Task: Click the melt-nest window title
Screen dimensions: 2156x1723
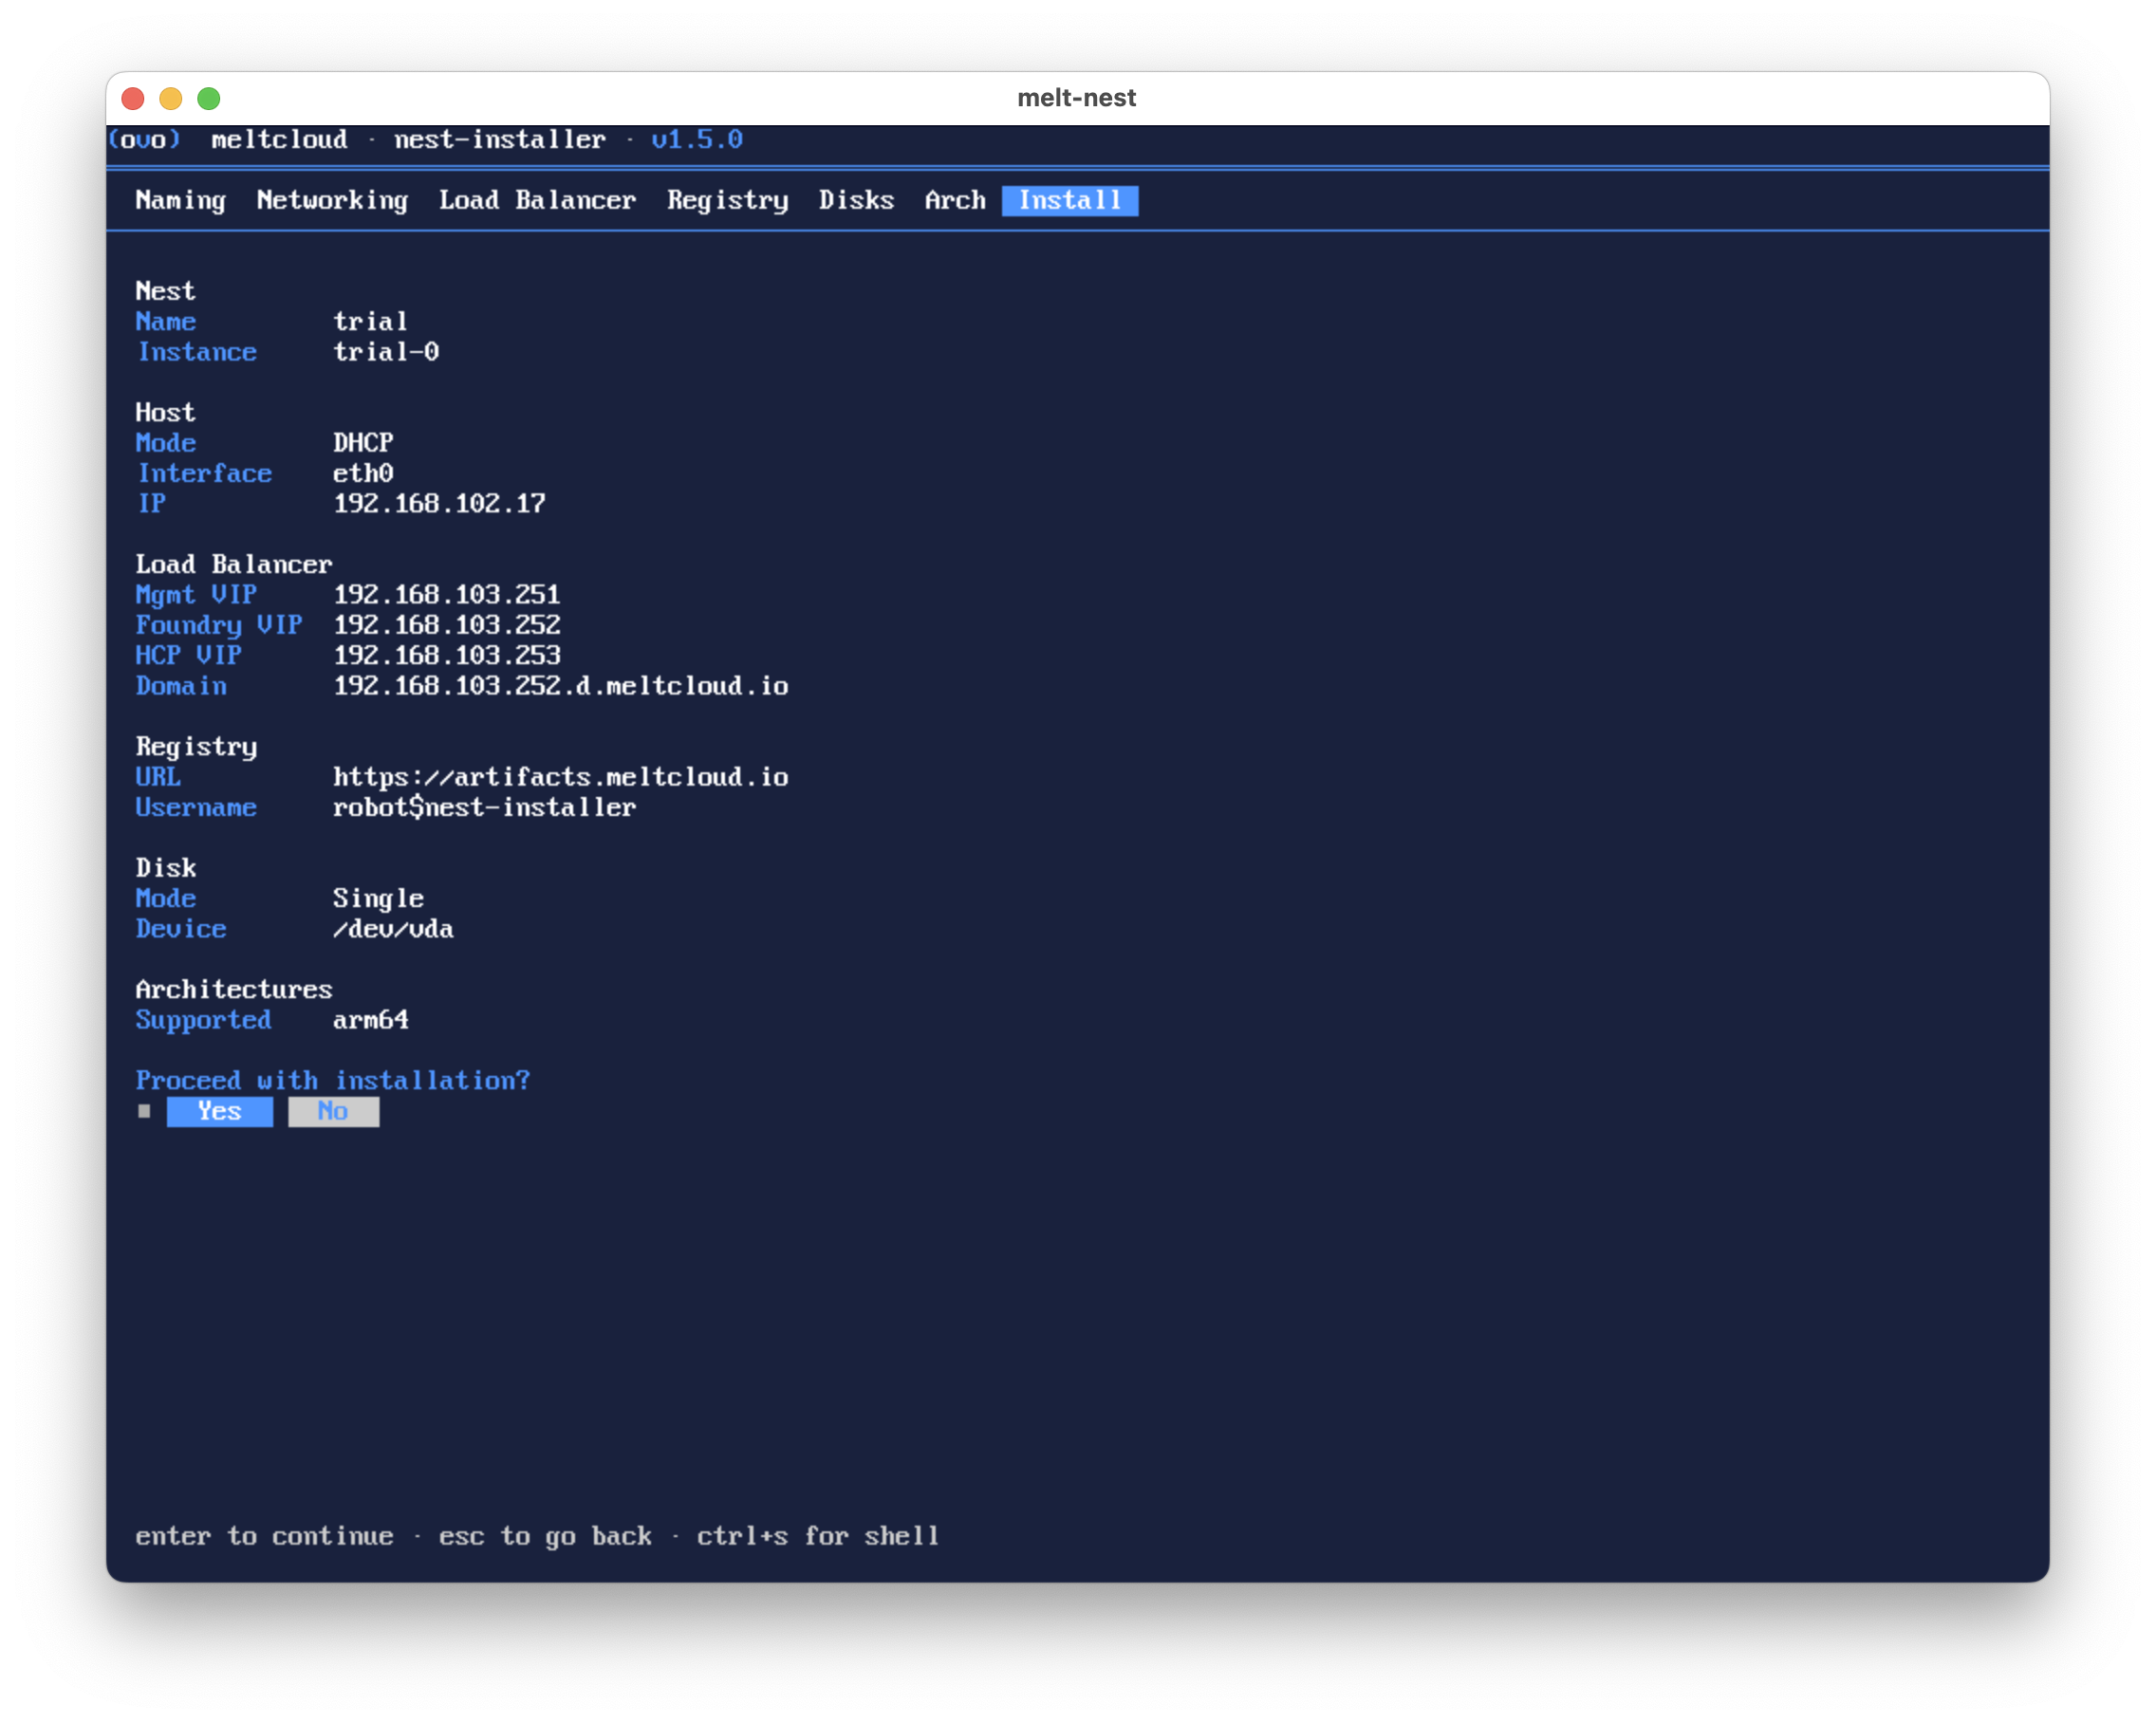Action: pos(1077,98)
